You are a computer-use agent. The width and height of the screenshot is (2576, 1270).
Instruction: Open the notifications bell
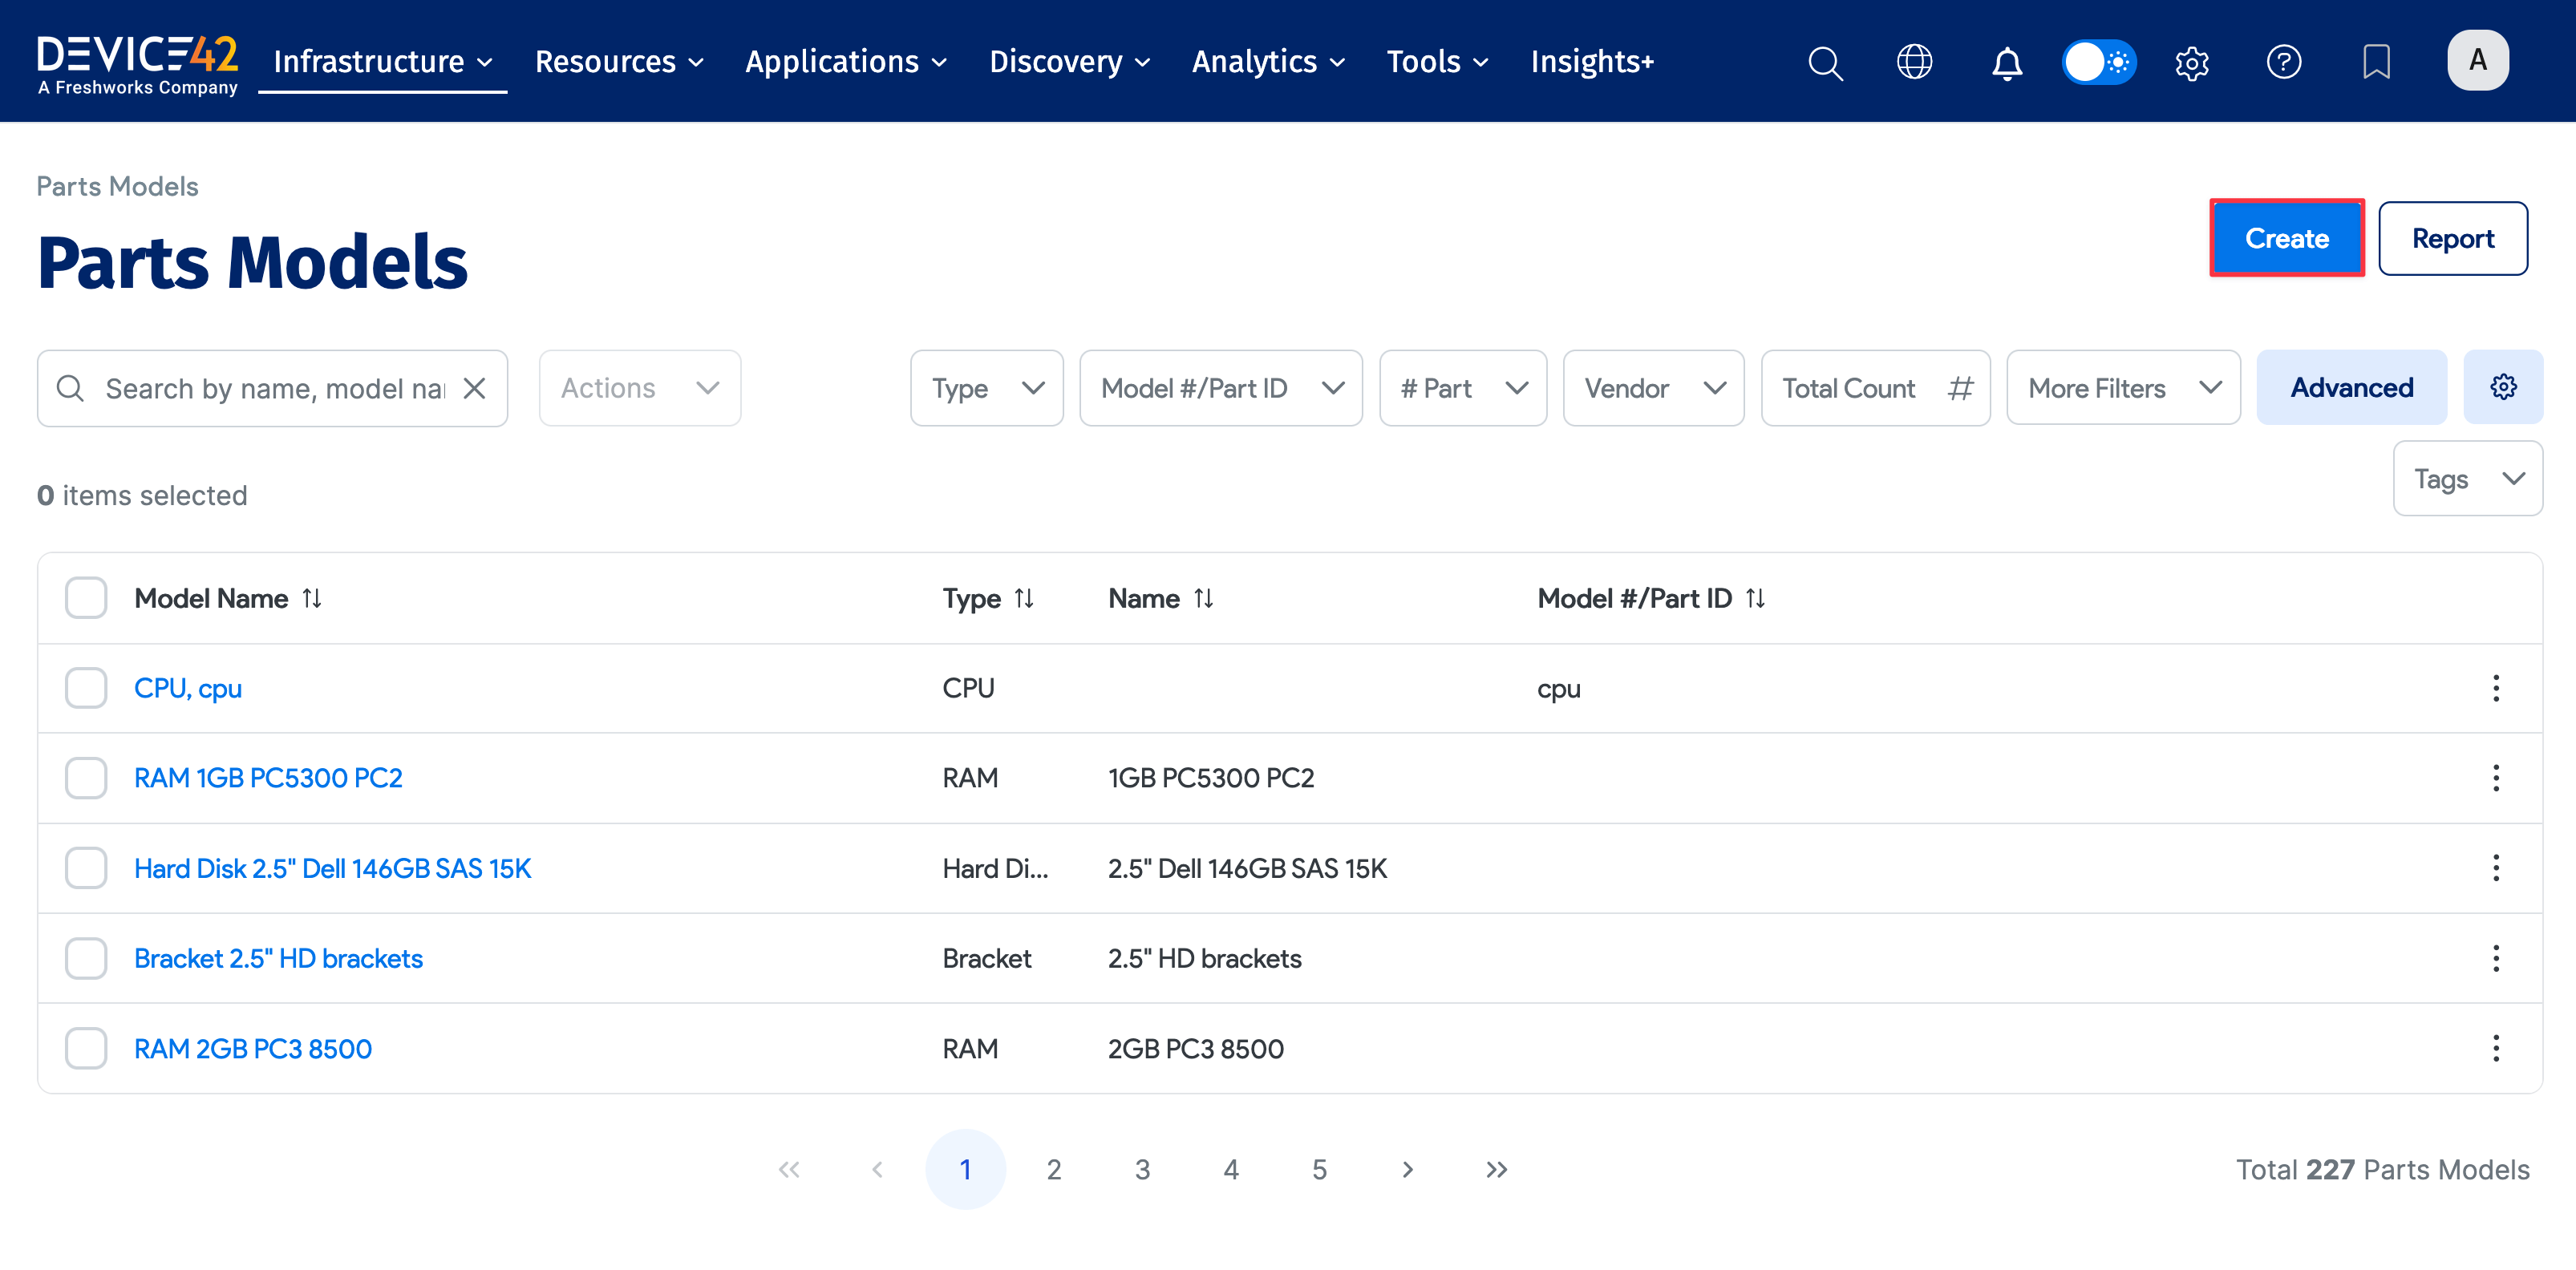(2006, 62)
